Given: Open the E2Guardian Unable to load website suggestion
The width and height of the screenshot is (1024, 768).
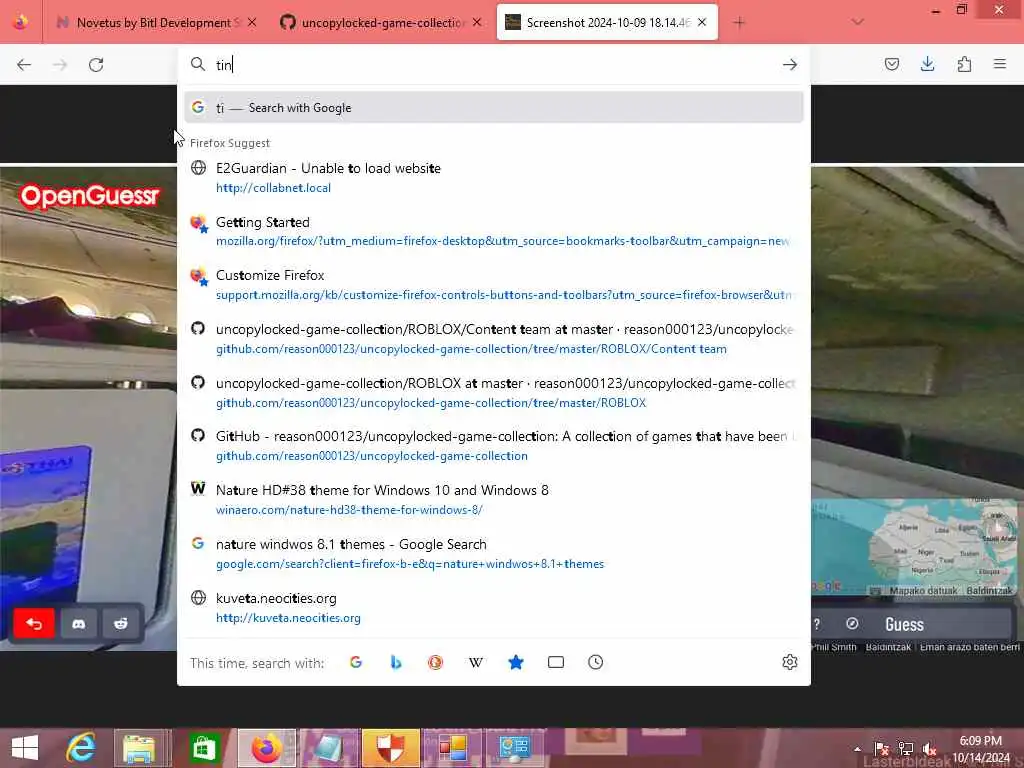Looking at the screenshot, I should tap(494, 178).
